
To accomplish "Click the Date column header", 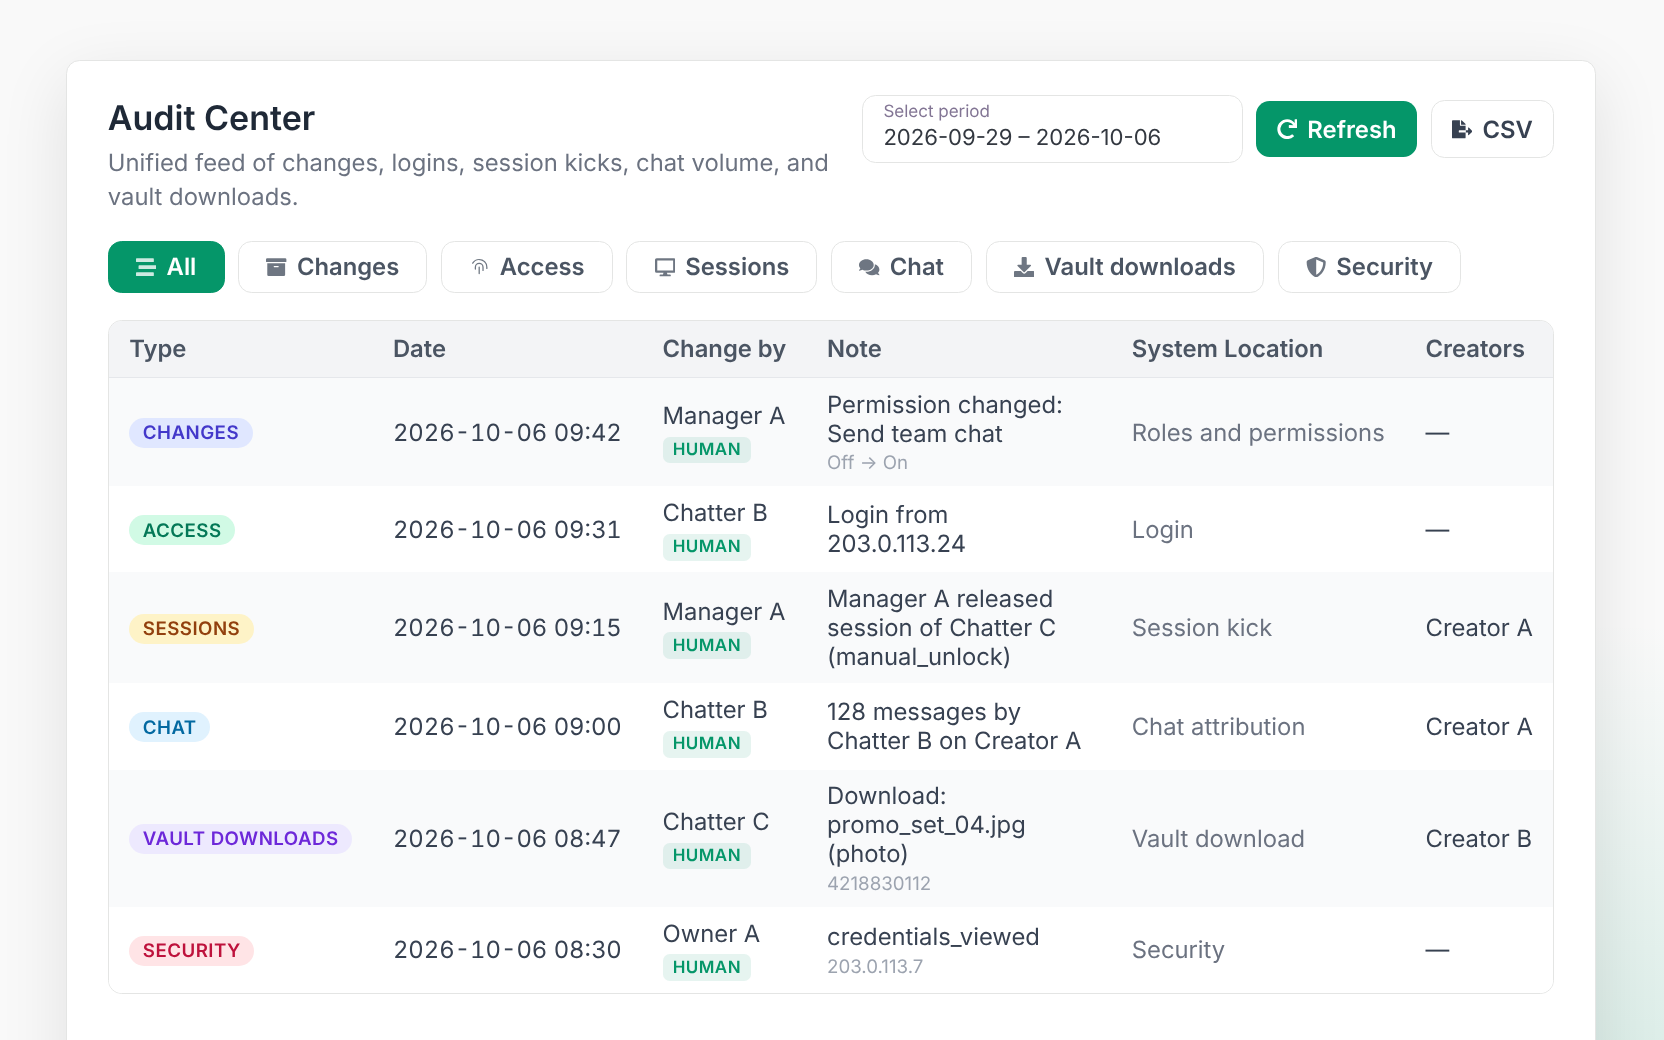I will point(419,349).
